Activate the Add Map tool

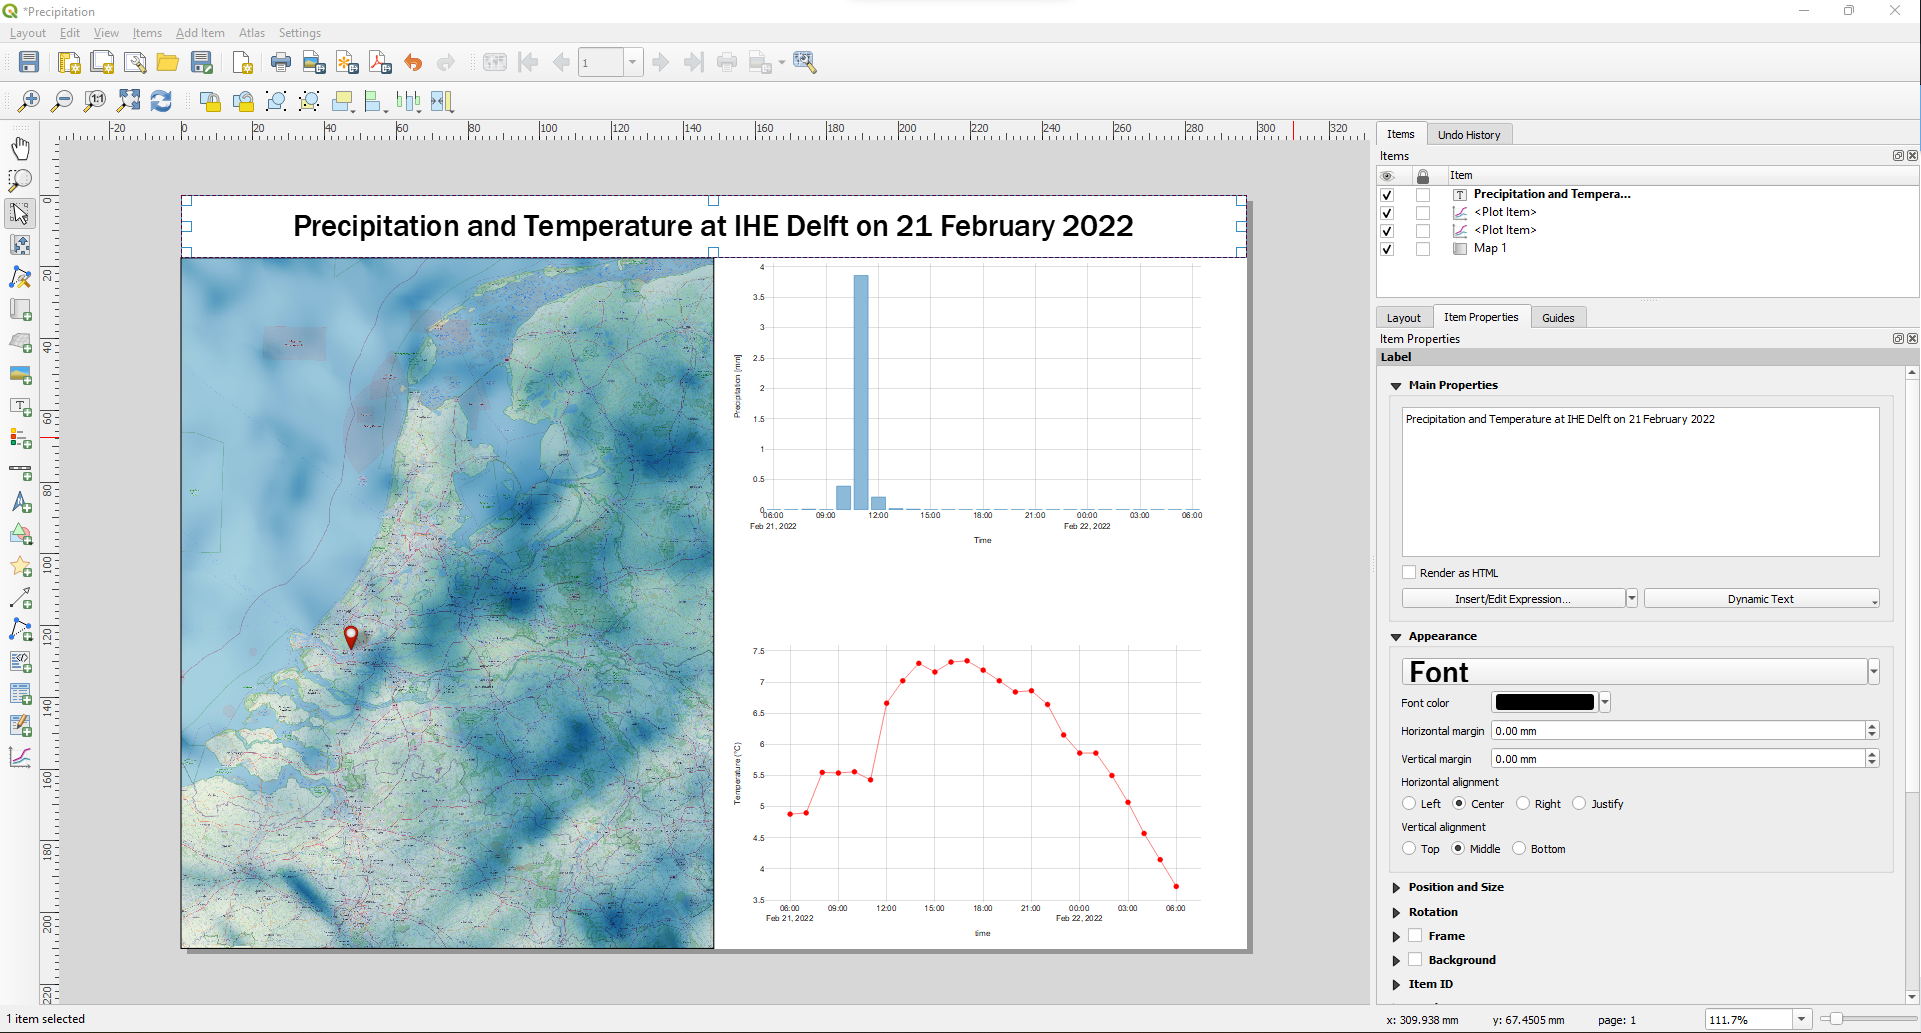pyautogui.click(x=20, y=310)
